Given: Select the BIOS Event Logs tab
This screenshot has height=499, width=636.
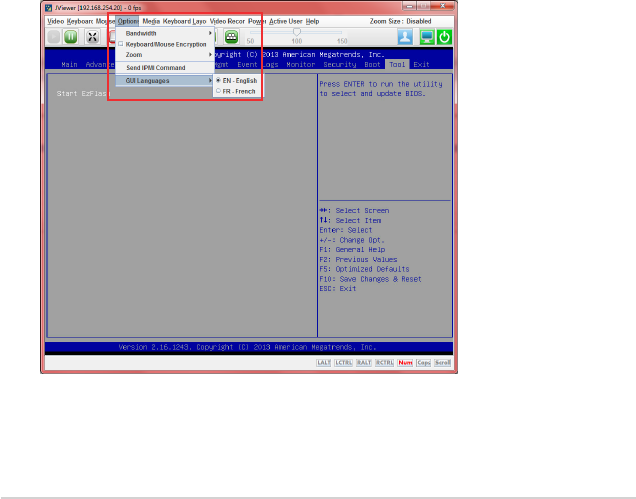Looking at the screenshot, I should click(x=258, y=65).
